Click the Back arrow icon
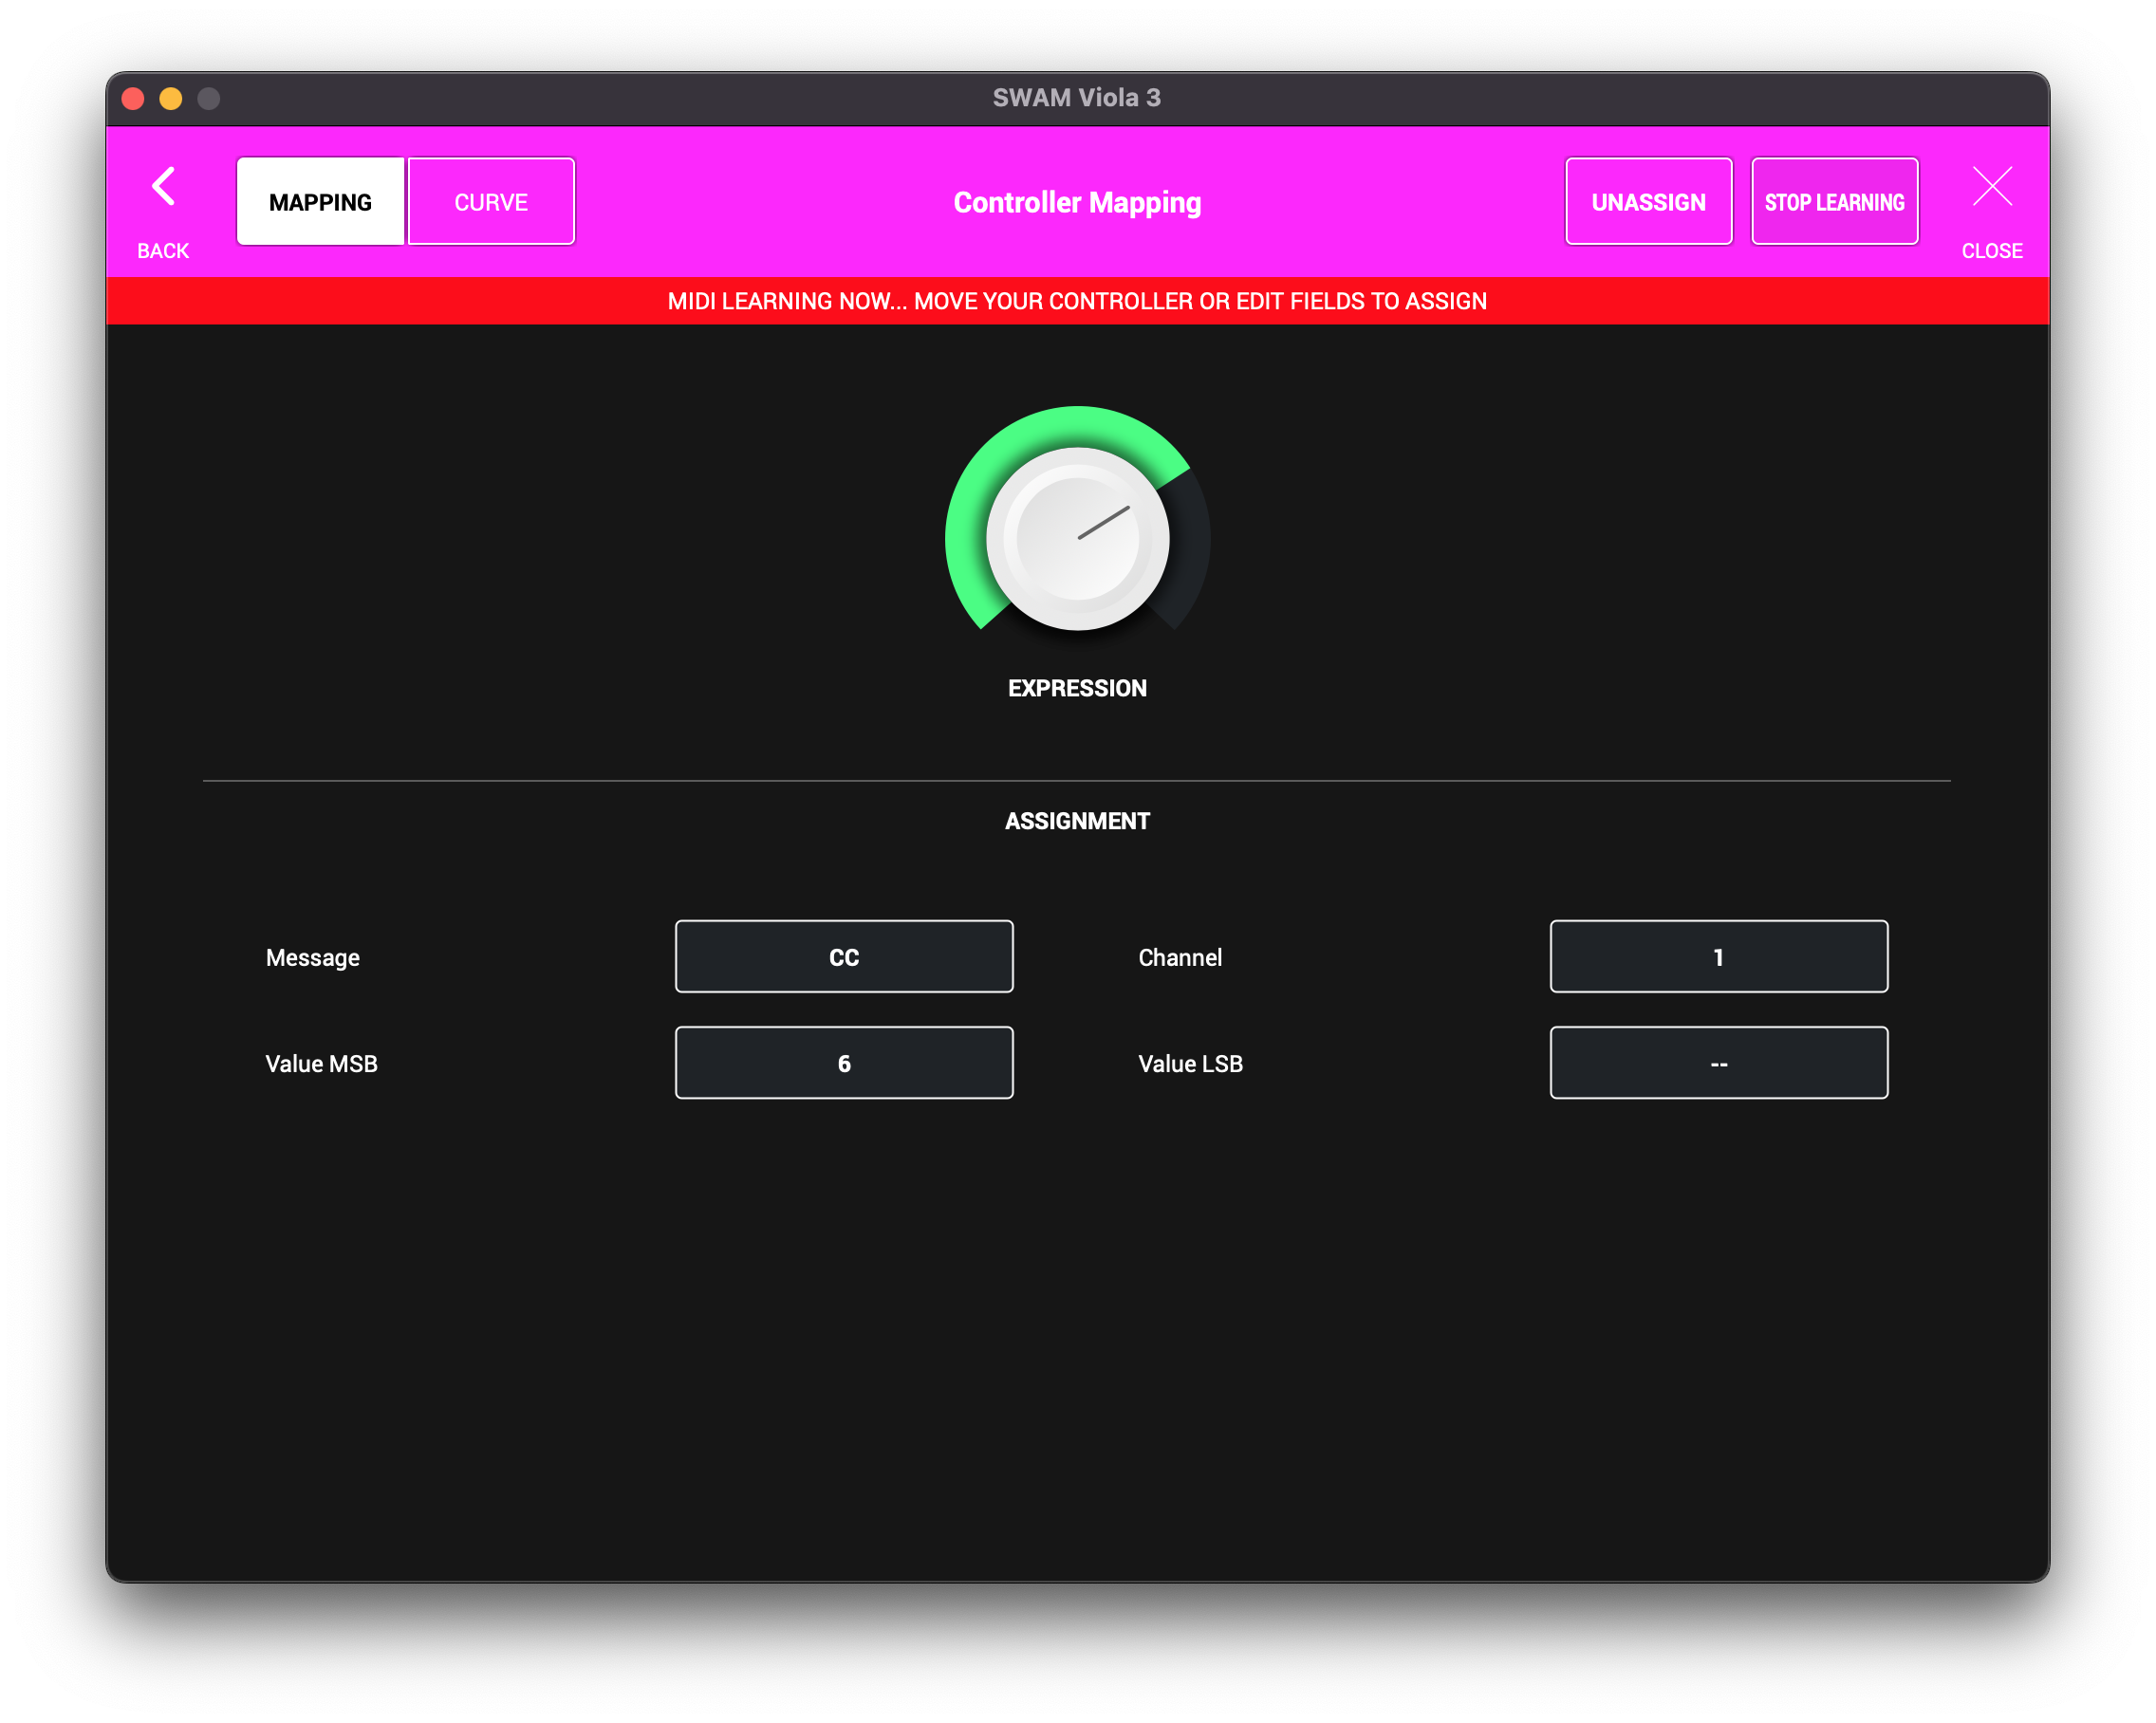This screenshot has height=1723, width=2156. coord(163,187)
